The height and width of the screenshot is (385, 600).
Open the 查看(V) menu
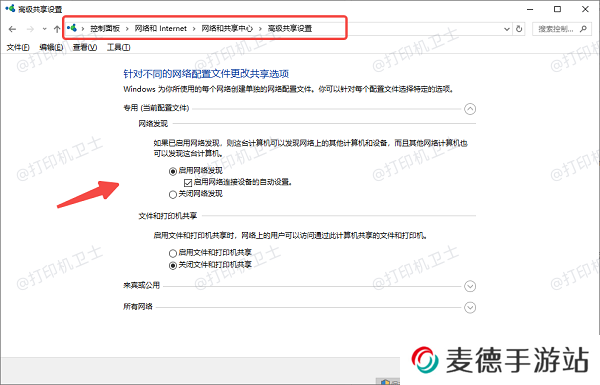point(85,47)
